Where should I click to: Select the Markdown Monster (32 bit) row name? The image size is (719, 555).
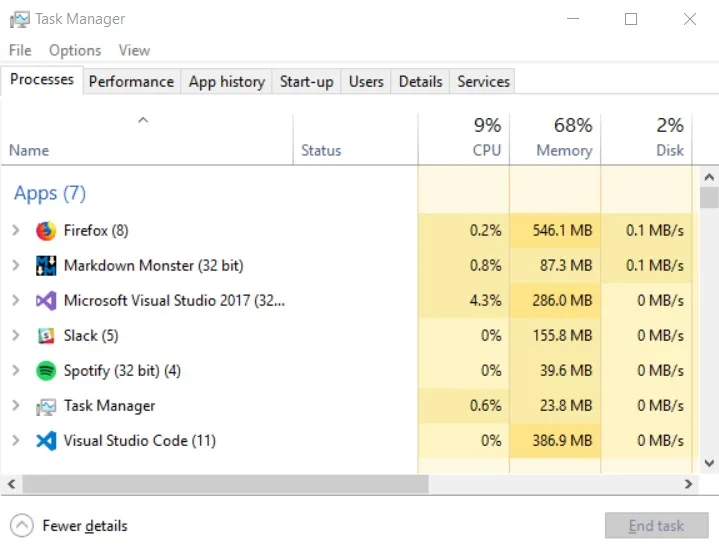pyautogui.click(x=154, y=265)
